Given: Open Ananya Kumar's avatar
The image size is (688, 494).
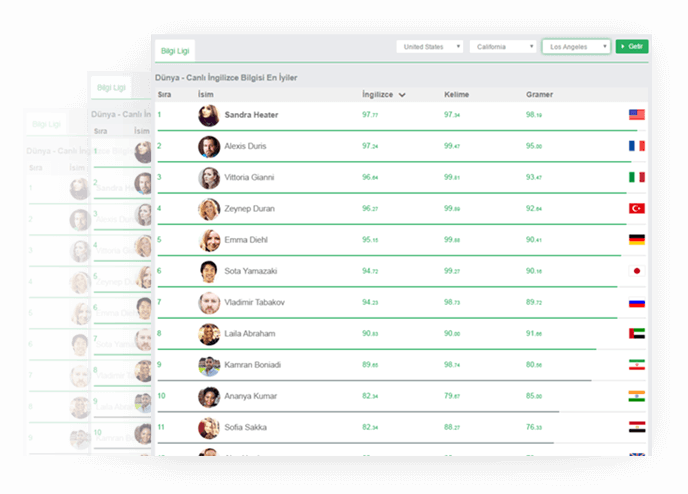Looking at the screenshot, I should pos(209,397).
